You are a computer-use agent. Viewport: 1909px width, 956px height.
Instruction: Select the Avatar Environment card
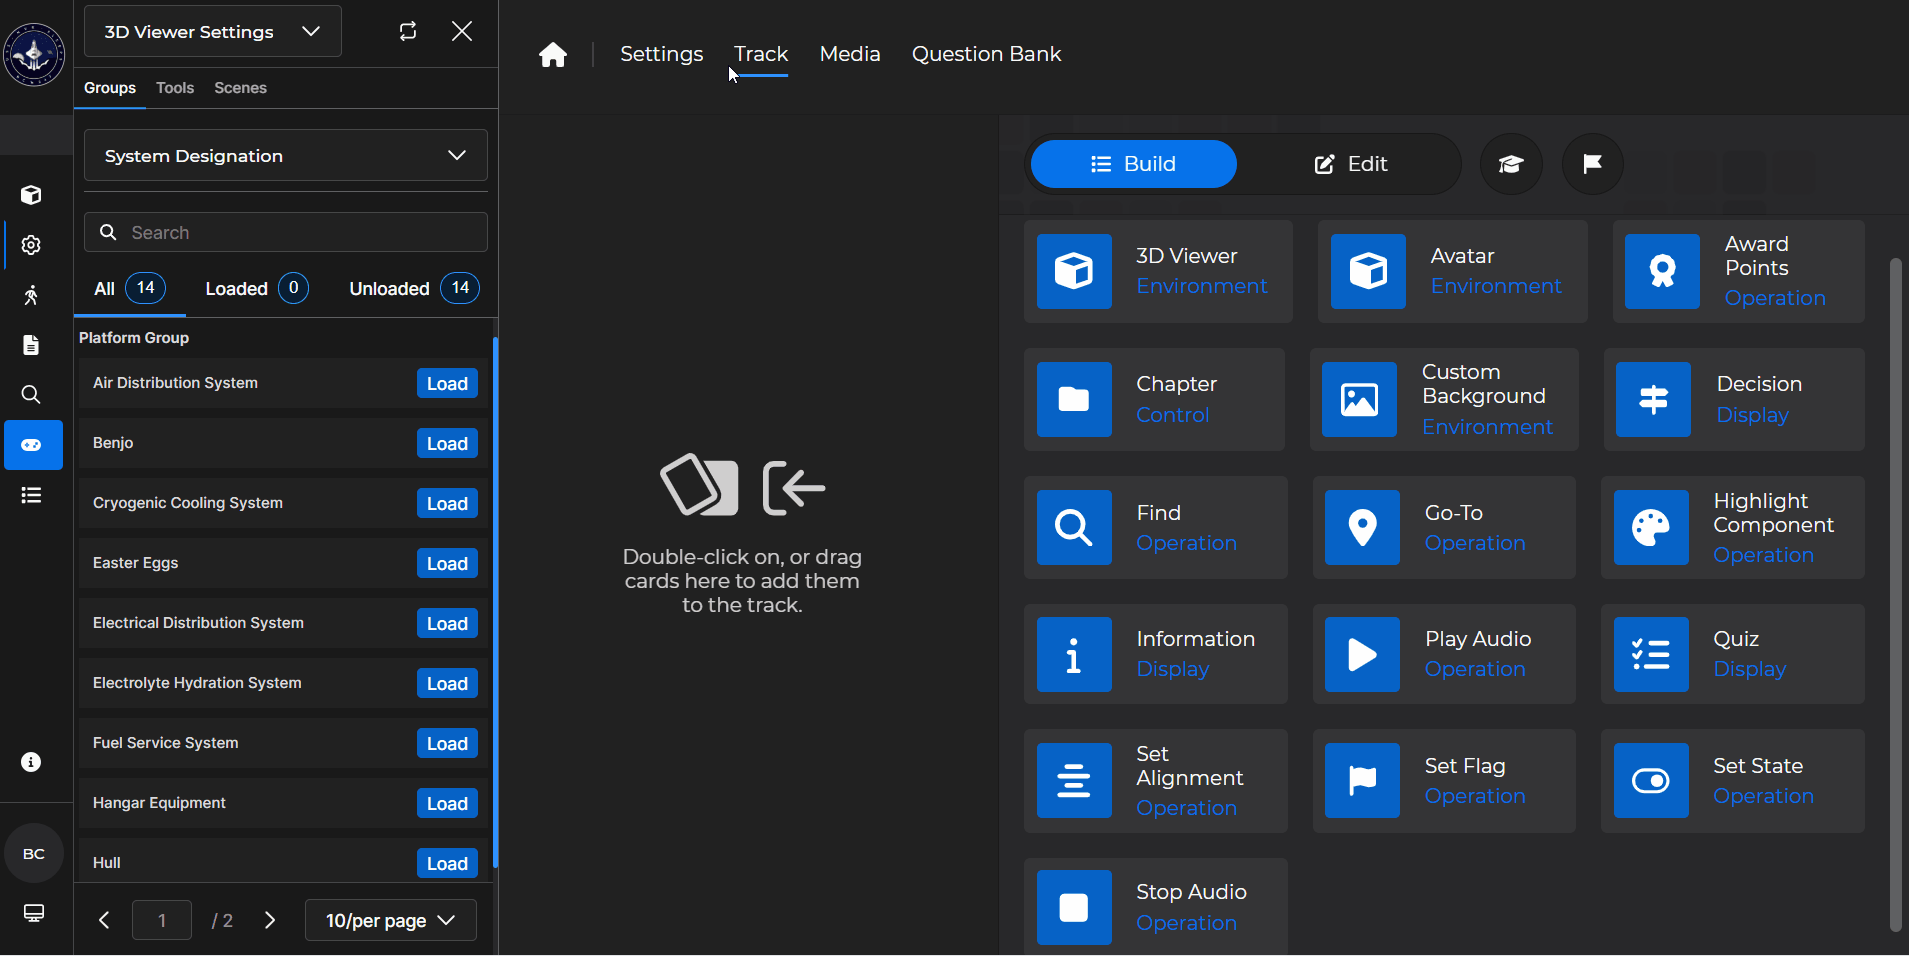1452,272
